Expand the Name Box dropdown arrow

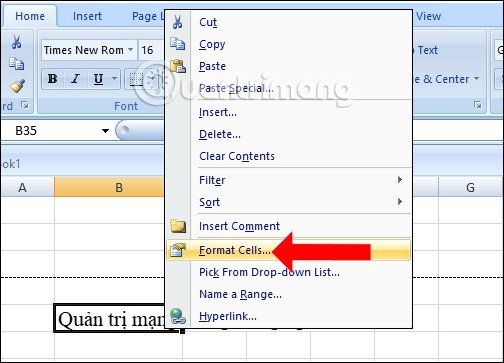[x=105, y=131]
